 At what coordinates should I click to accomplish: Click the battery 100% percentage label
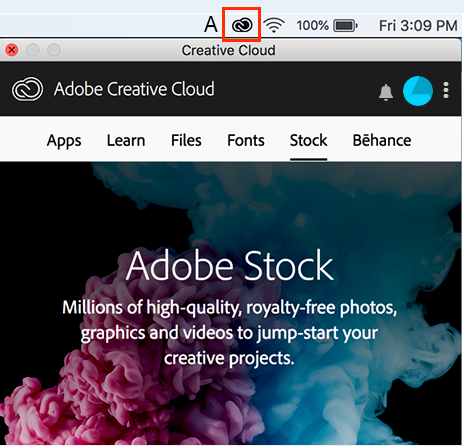click(312, 26)
